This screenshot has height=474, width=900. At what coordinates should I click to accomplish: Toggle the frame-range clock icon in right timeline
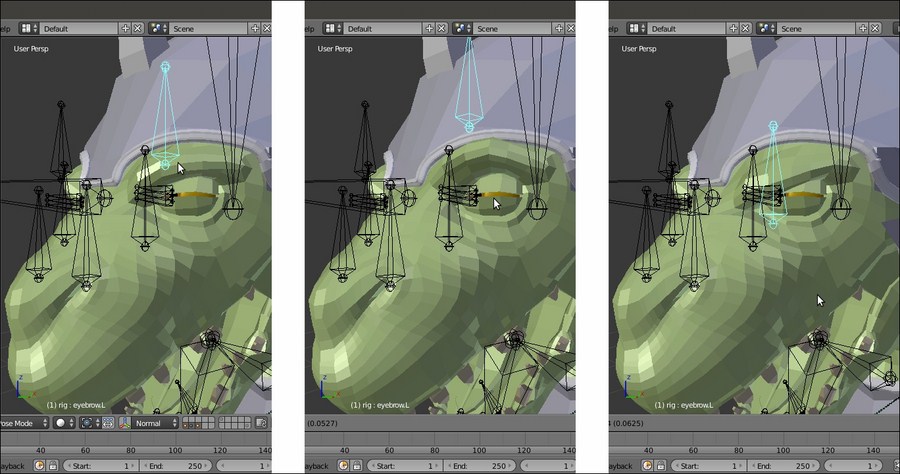point(647,466)
